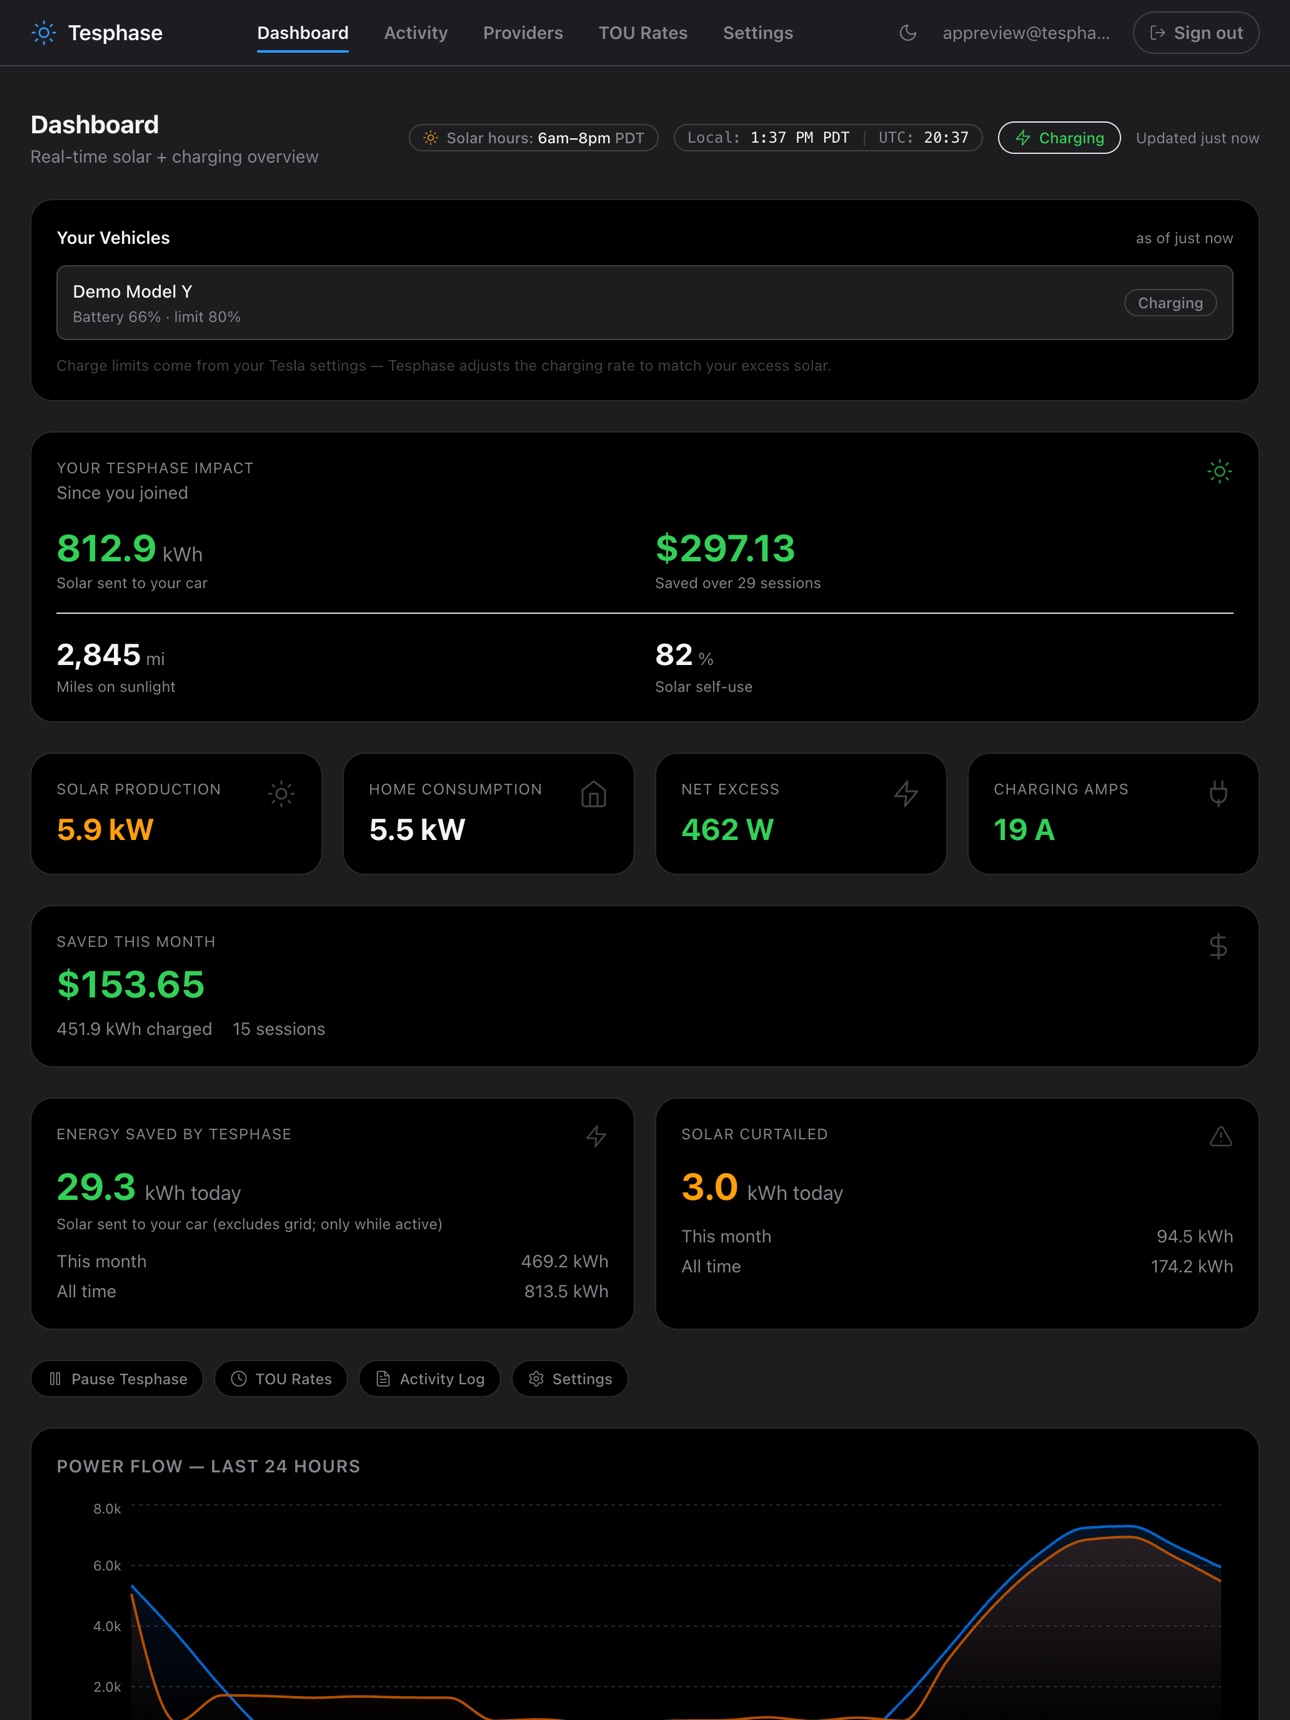Click the house icon in Home Consumption card

pyautogui.click(x=594, y=794)
